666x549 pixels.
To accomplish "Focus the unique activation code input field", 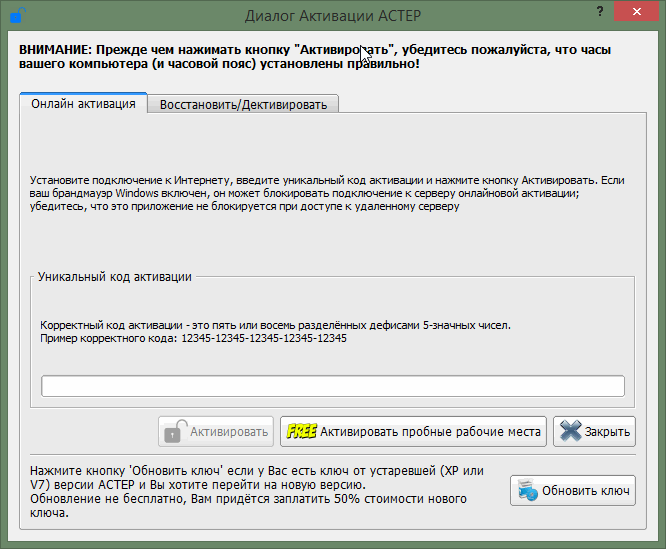I will [x=333, y=386].
